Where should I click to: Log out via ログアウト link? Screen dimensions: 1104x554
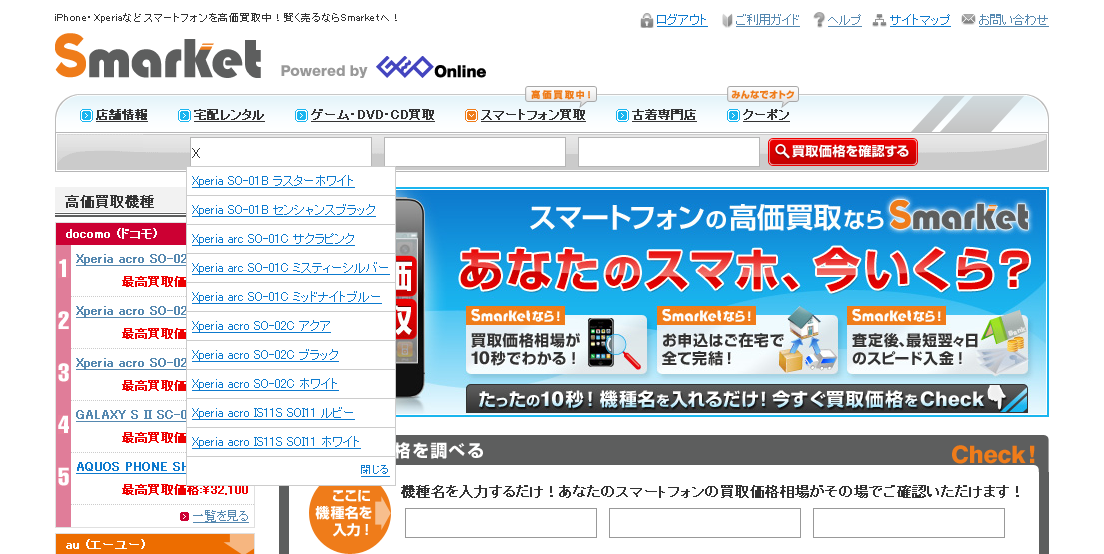pos(682,20)
